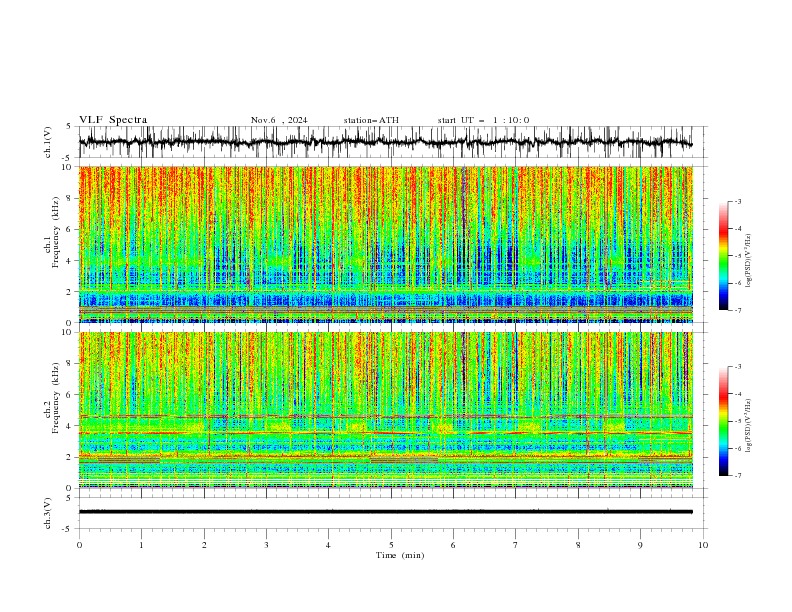
Task: Click the ch.1 spectrogram "10" frequency tick
Action: click(68, 167)
